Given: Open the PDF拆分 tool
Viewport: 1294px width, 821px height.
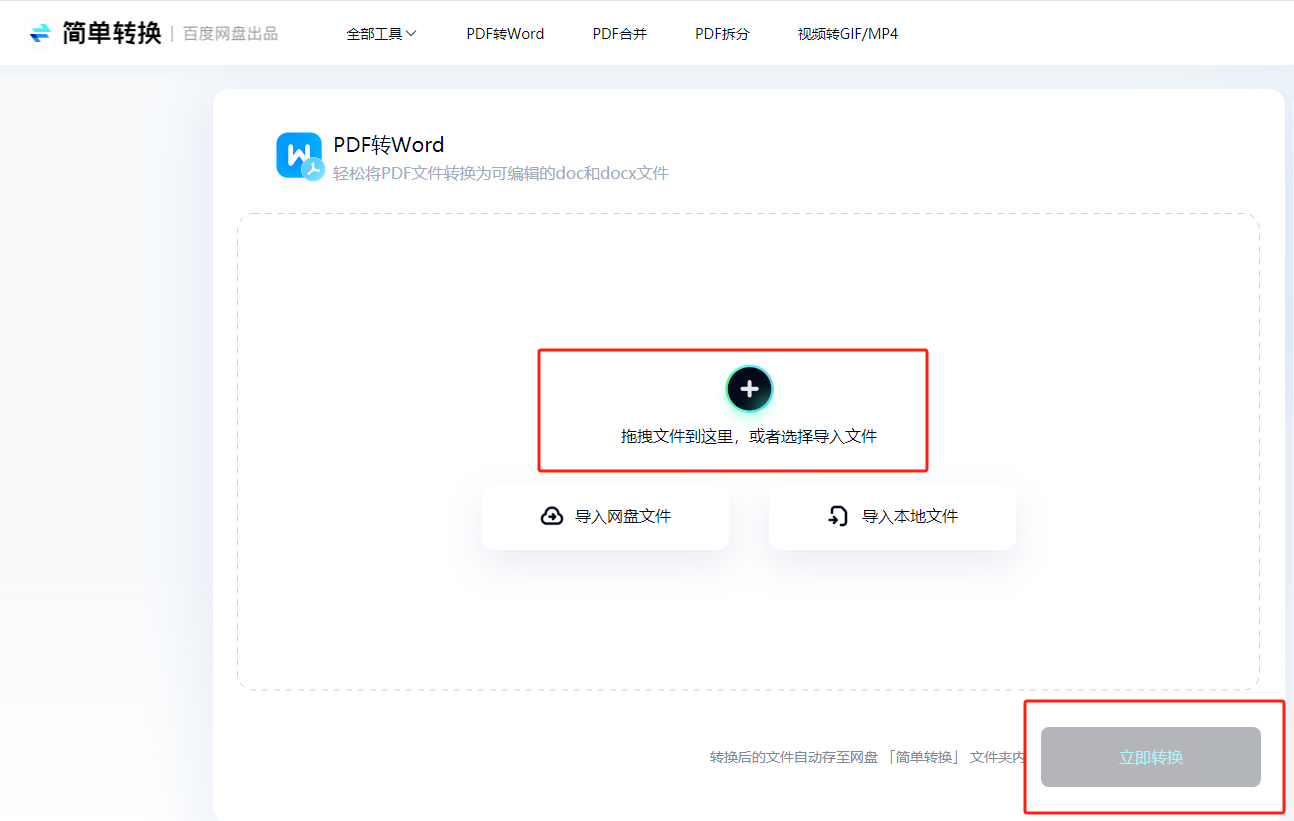Looking at the screenshot, I should pyautogui.click(x=722, y=34).
